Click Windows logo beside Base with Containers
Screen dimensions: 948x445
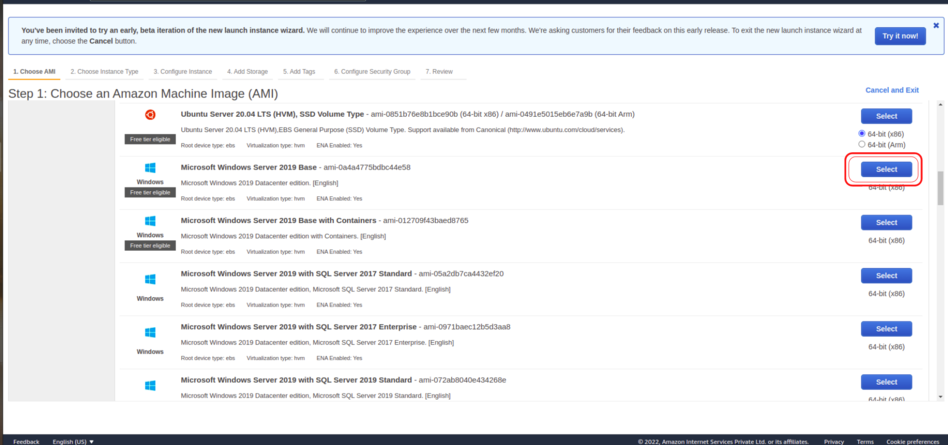tap(150, 221)
